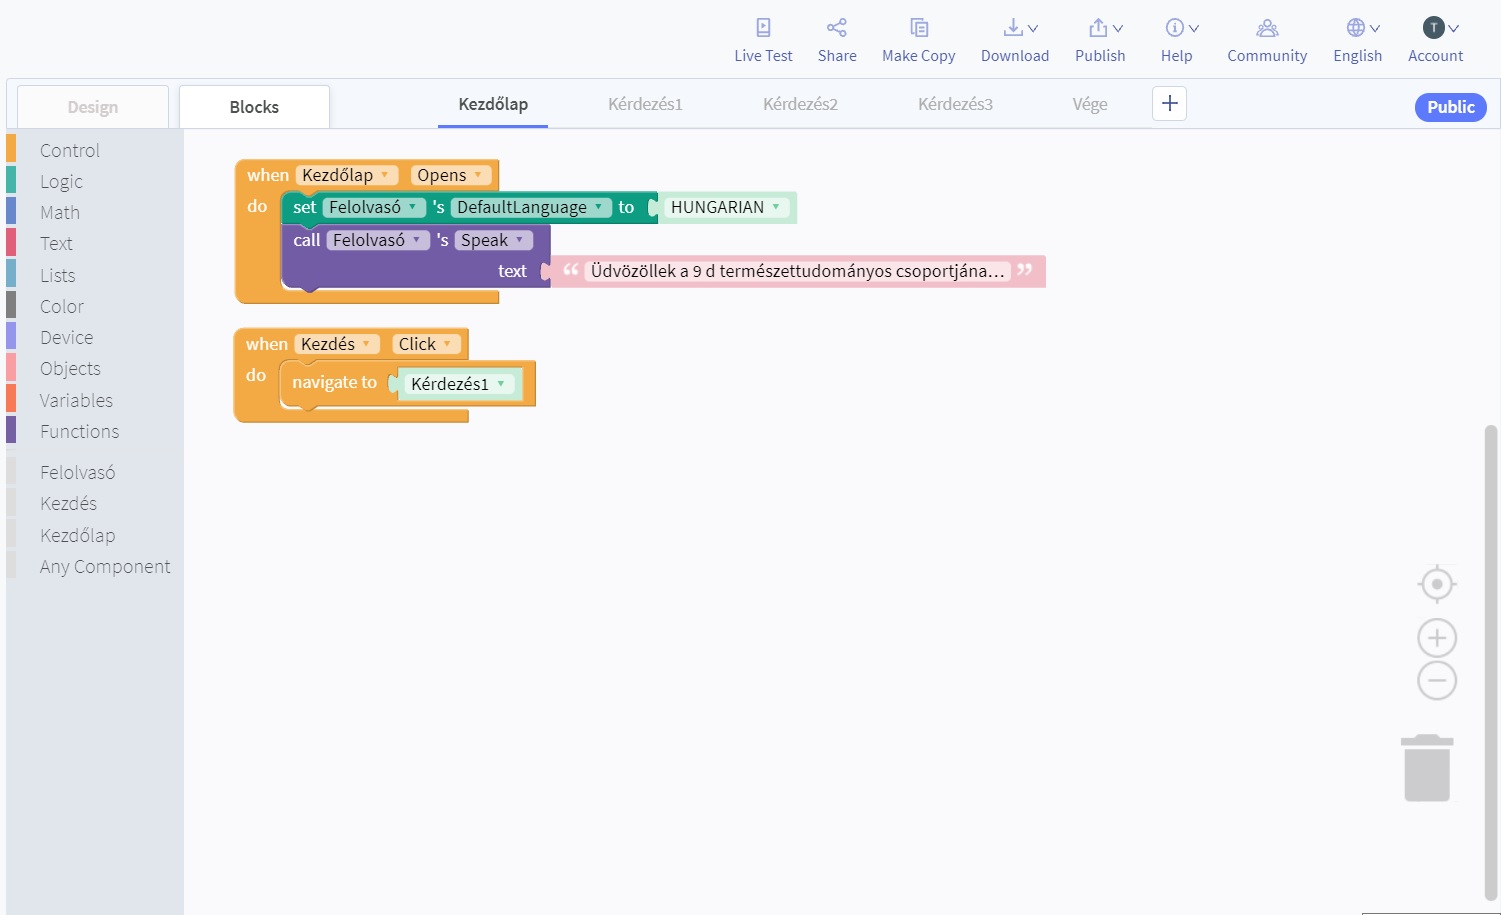Viewport: 1501px width, 915px height.
Task: Toggle the Public visibility button
Action: click(1450, 107)
